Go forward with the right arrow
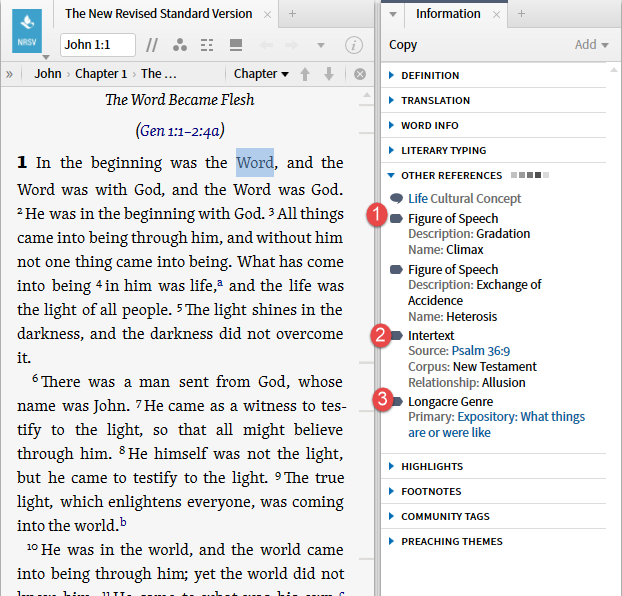Viewport: 622px width, 596px height. coord(292,45)
